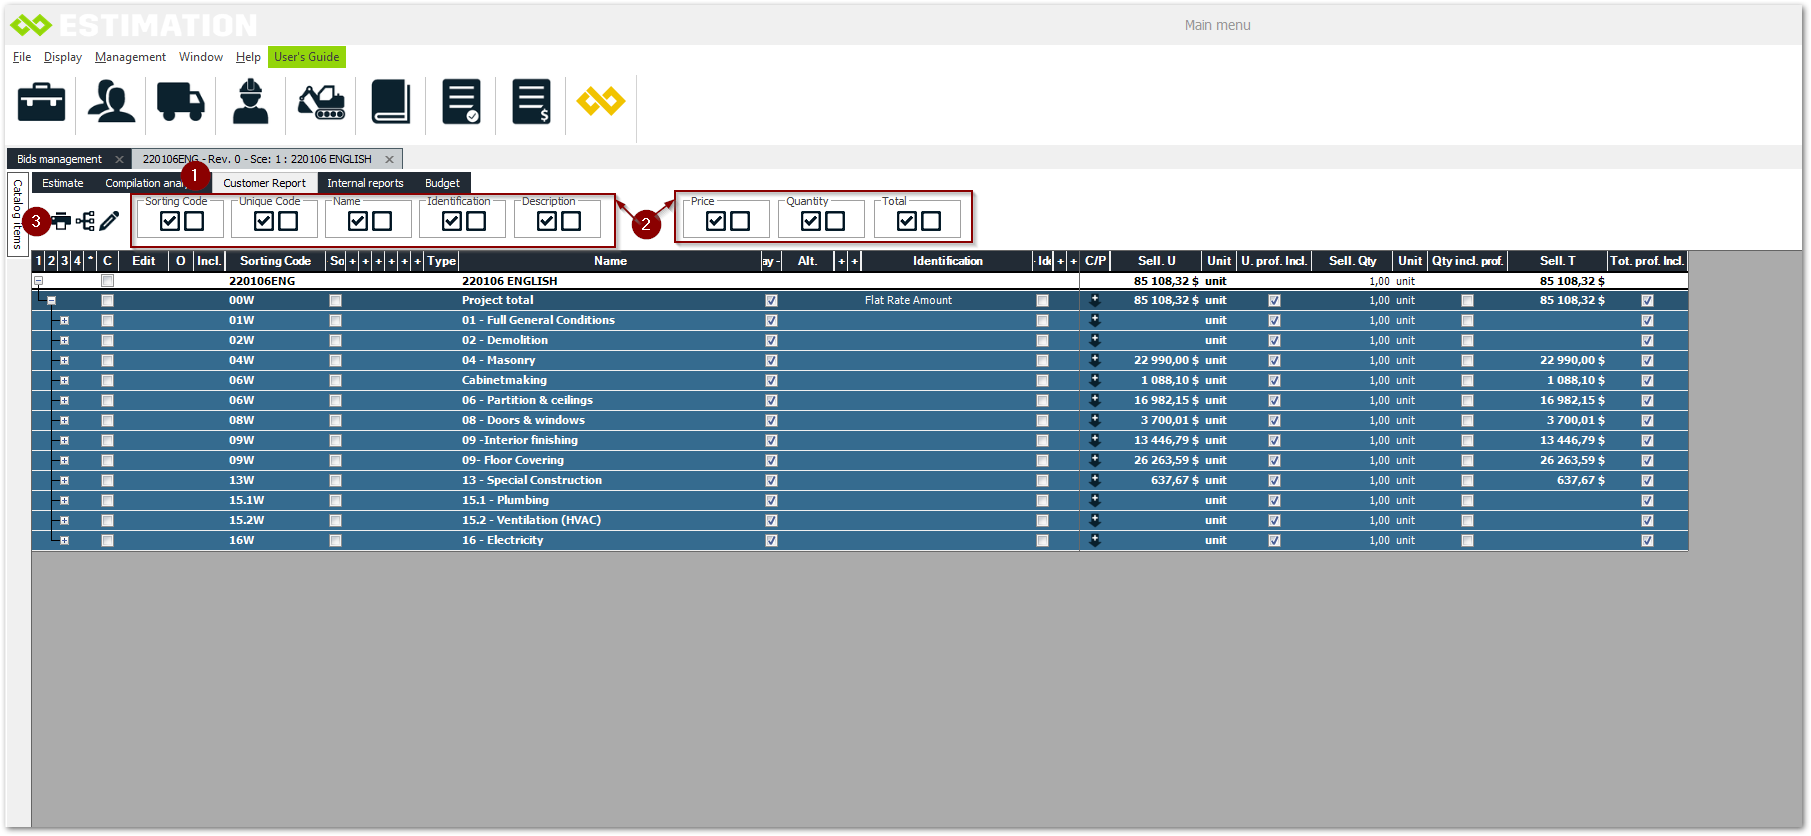1811x836 pixels.
Task: Click the pencil edit icon
Action: (110, 221)
